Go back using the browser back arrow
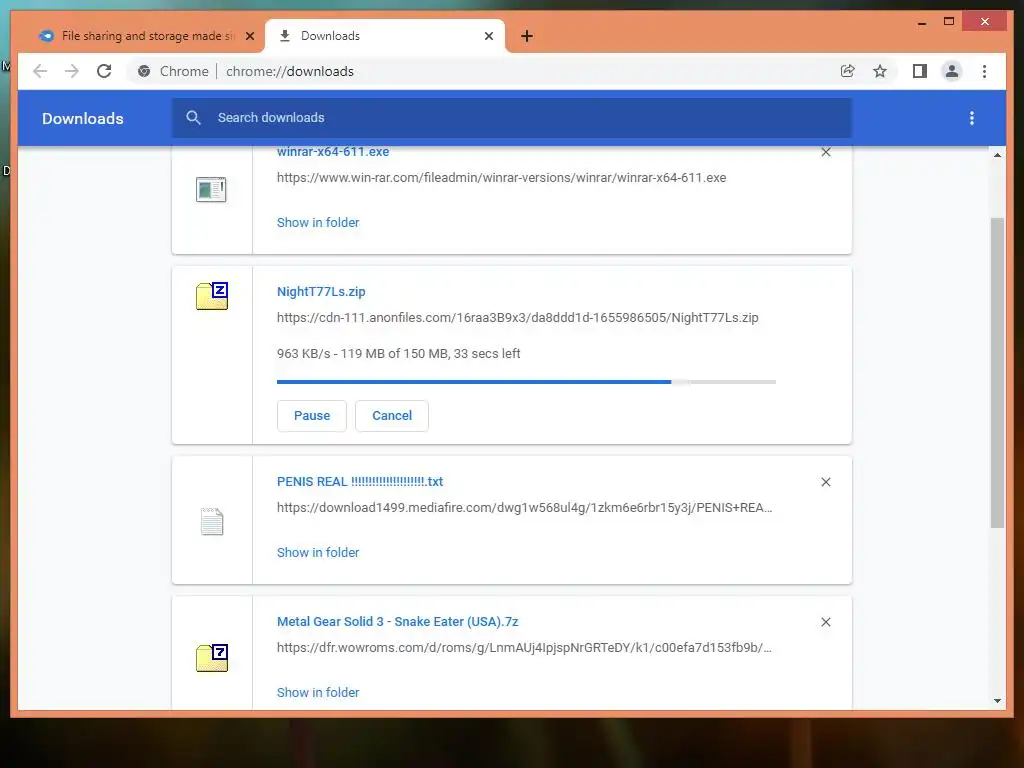Screen dimensions: 1024x768 pyautogui.click(x=40, y=71)
